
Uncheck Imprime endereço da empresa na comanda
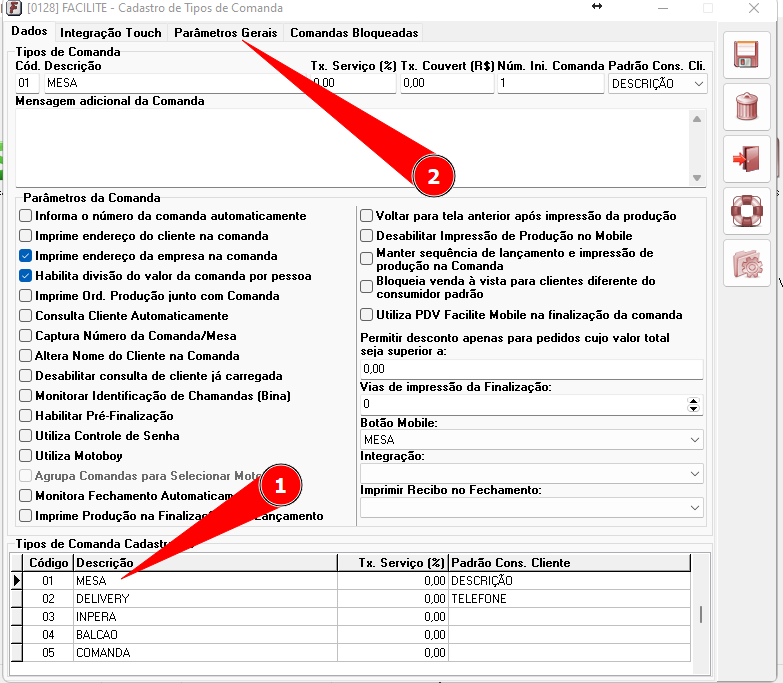click(x=25, y=256)
